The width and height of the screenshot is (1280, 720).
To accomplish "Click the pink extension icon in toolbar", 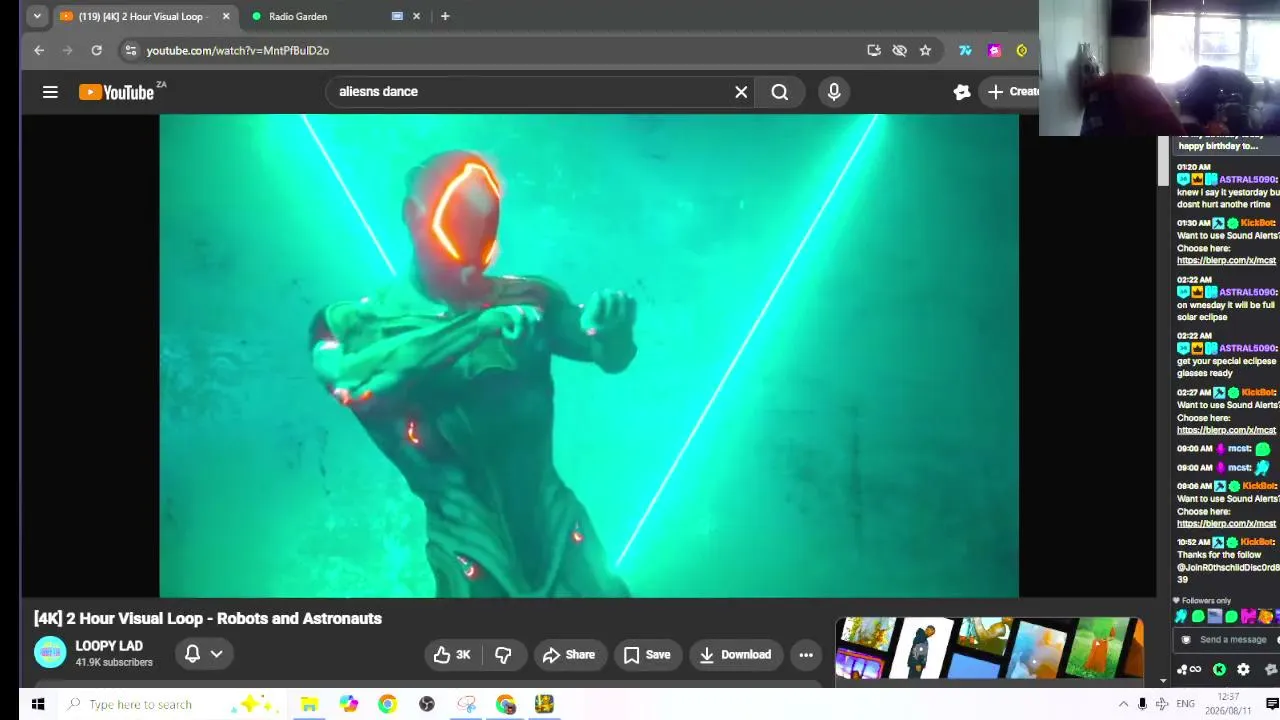I will [994, 50].
